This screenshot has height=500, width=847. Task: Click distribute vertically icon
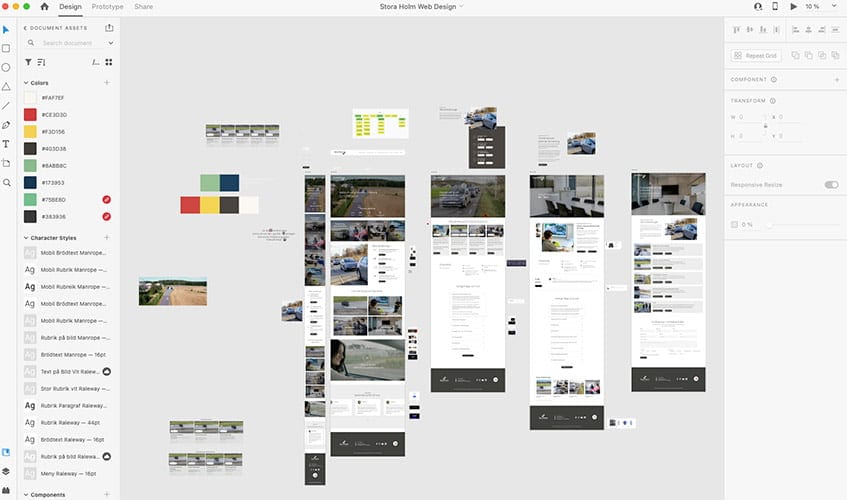click(776, 30)
